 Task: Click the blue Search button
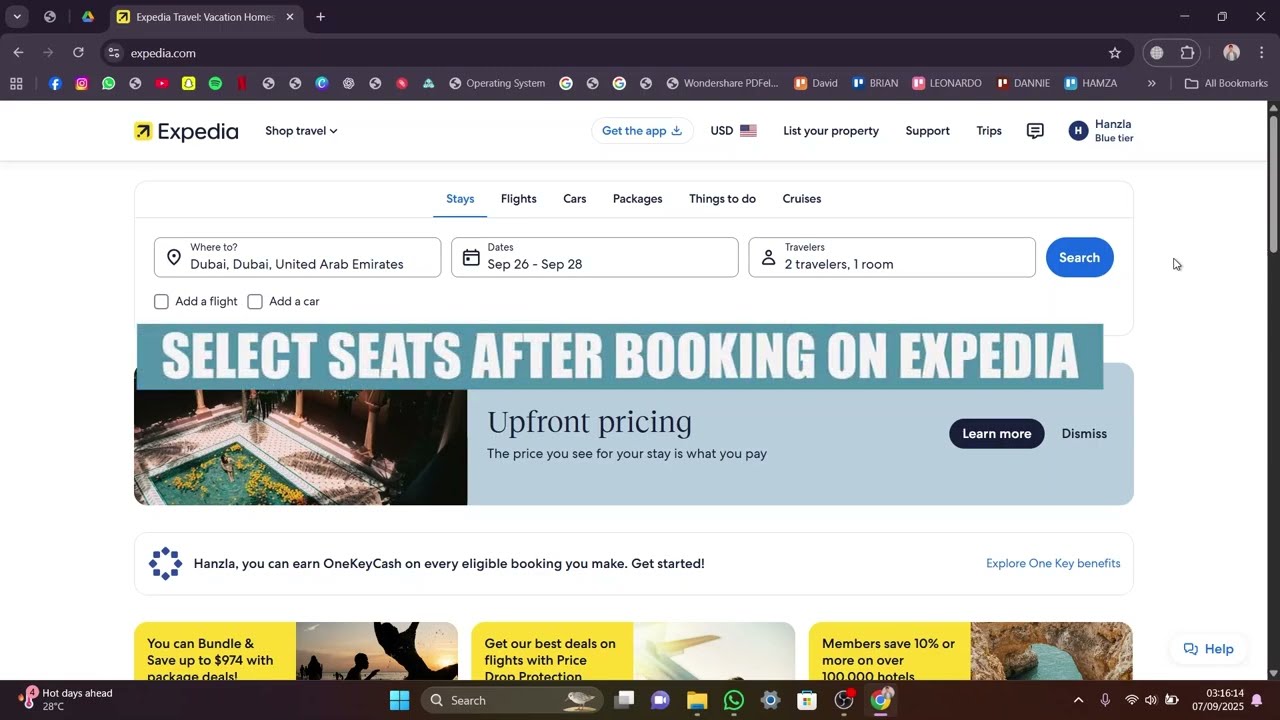[1080, 257]
